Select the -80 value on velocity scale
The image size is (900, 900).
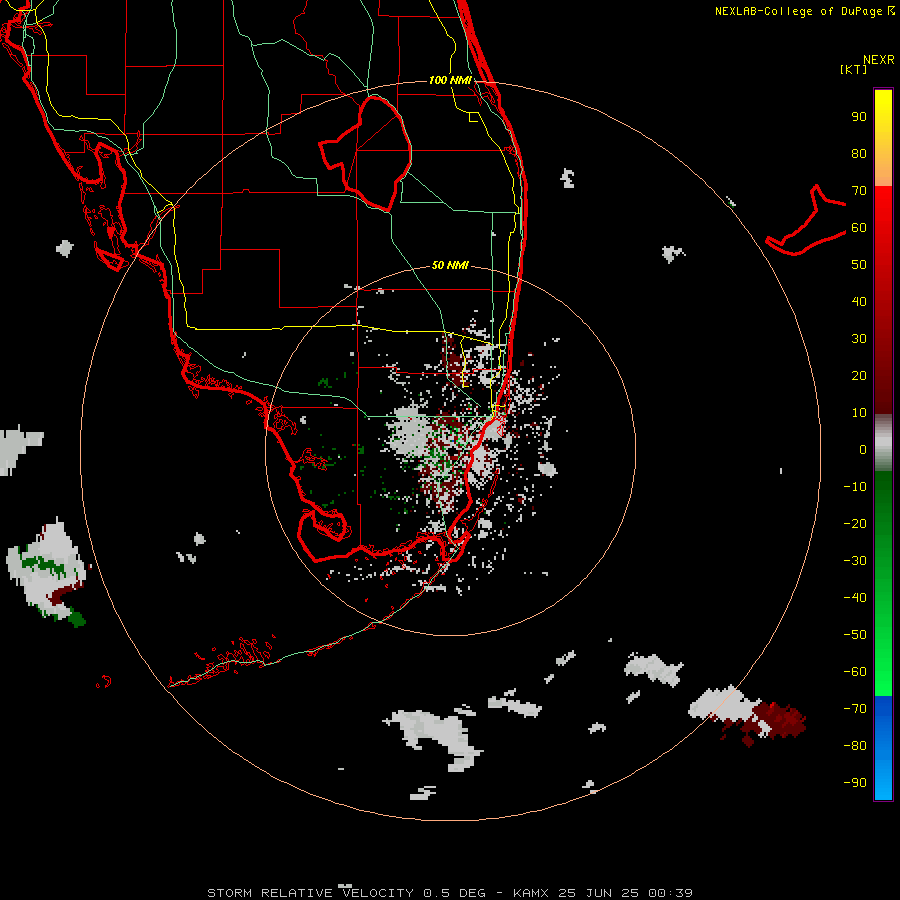click(x=855, y=746)
